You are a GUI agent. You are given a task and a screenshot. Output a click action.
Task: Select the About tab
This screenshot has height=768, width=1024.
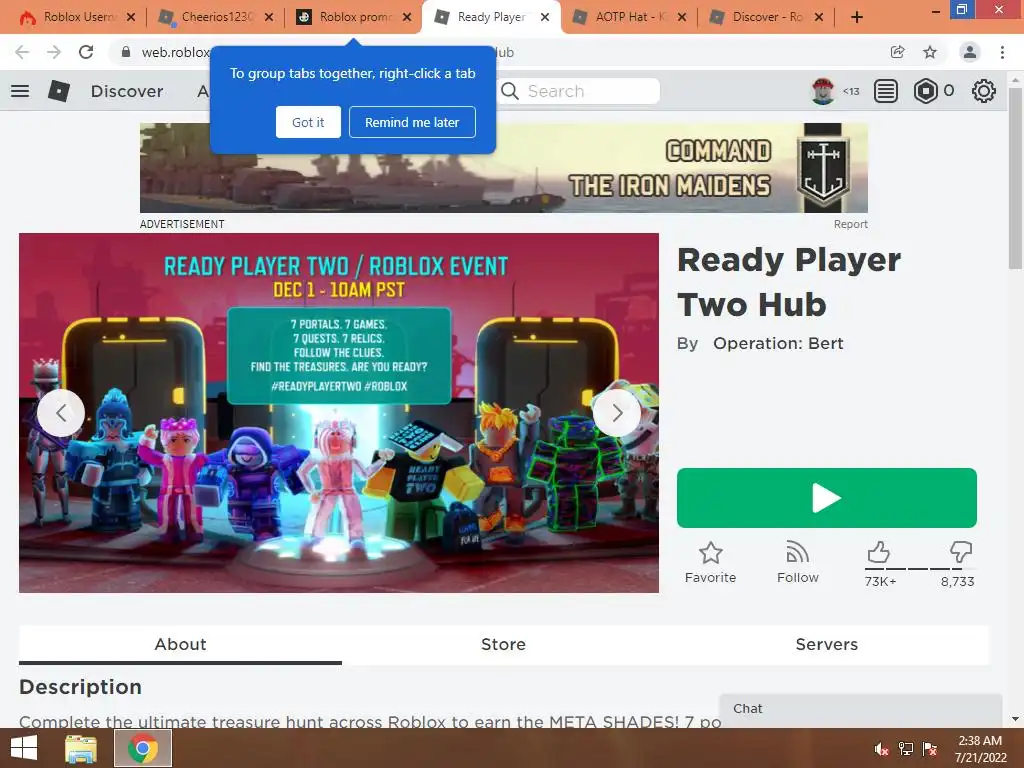[180, 645]
